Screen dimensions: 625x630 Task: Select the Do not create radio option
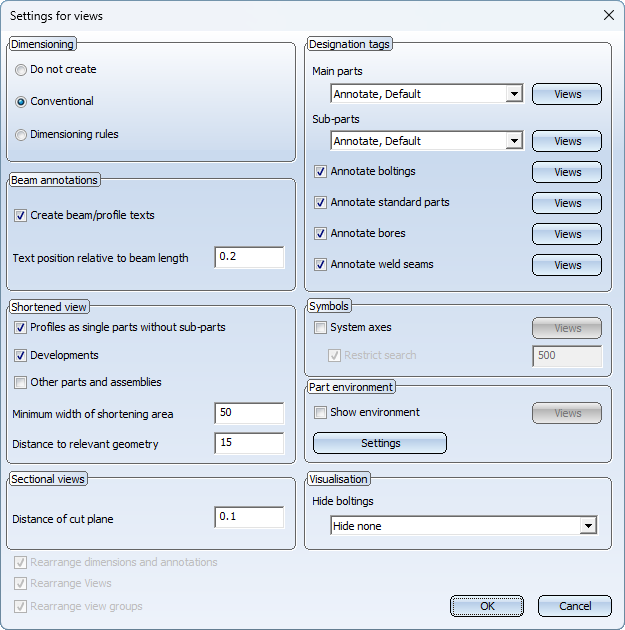pos(21,70)
